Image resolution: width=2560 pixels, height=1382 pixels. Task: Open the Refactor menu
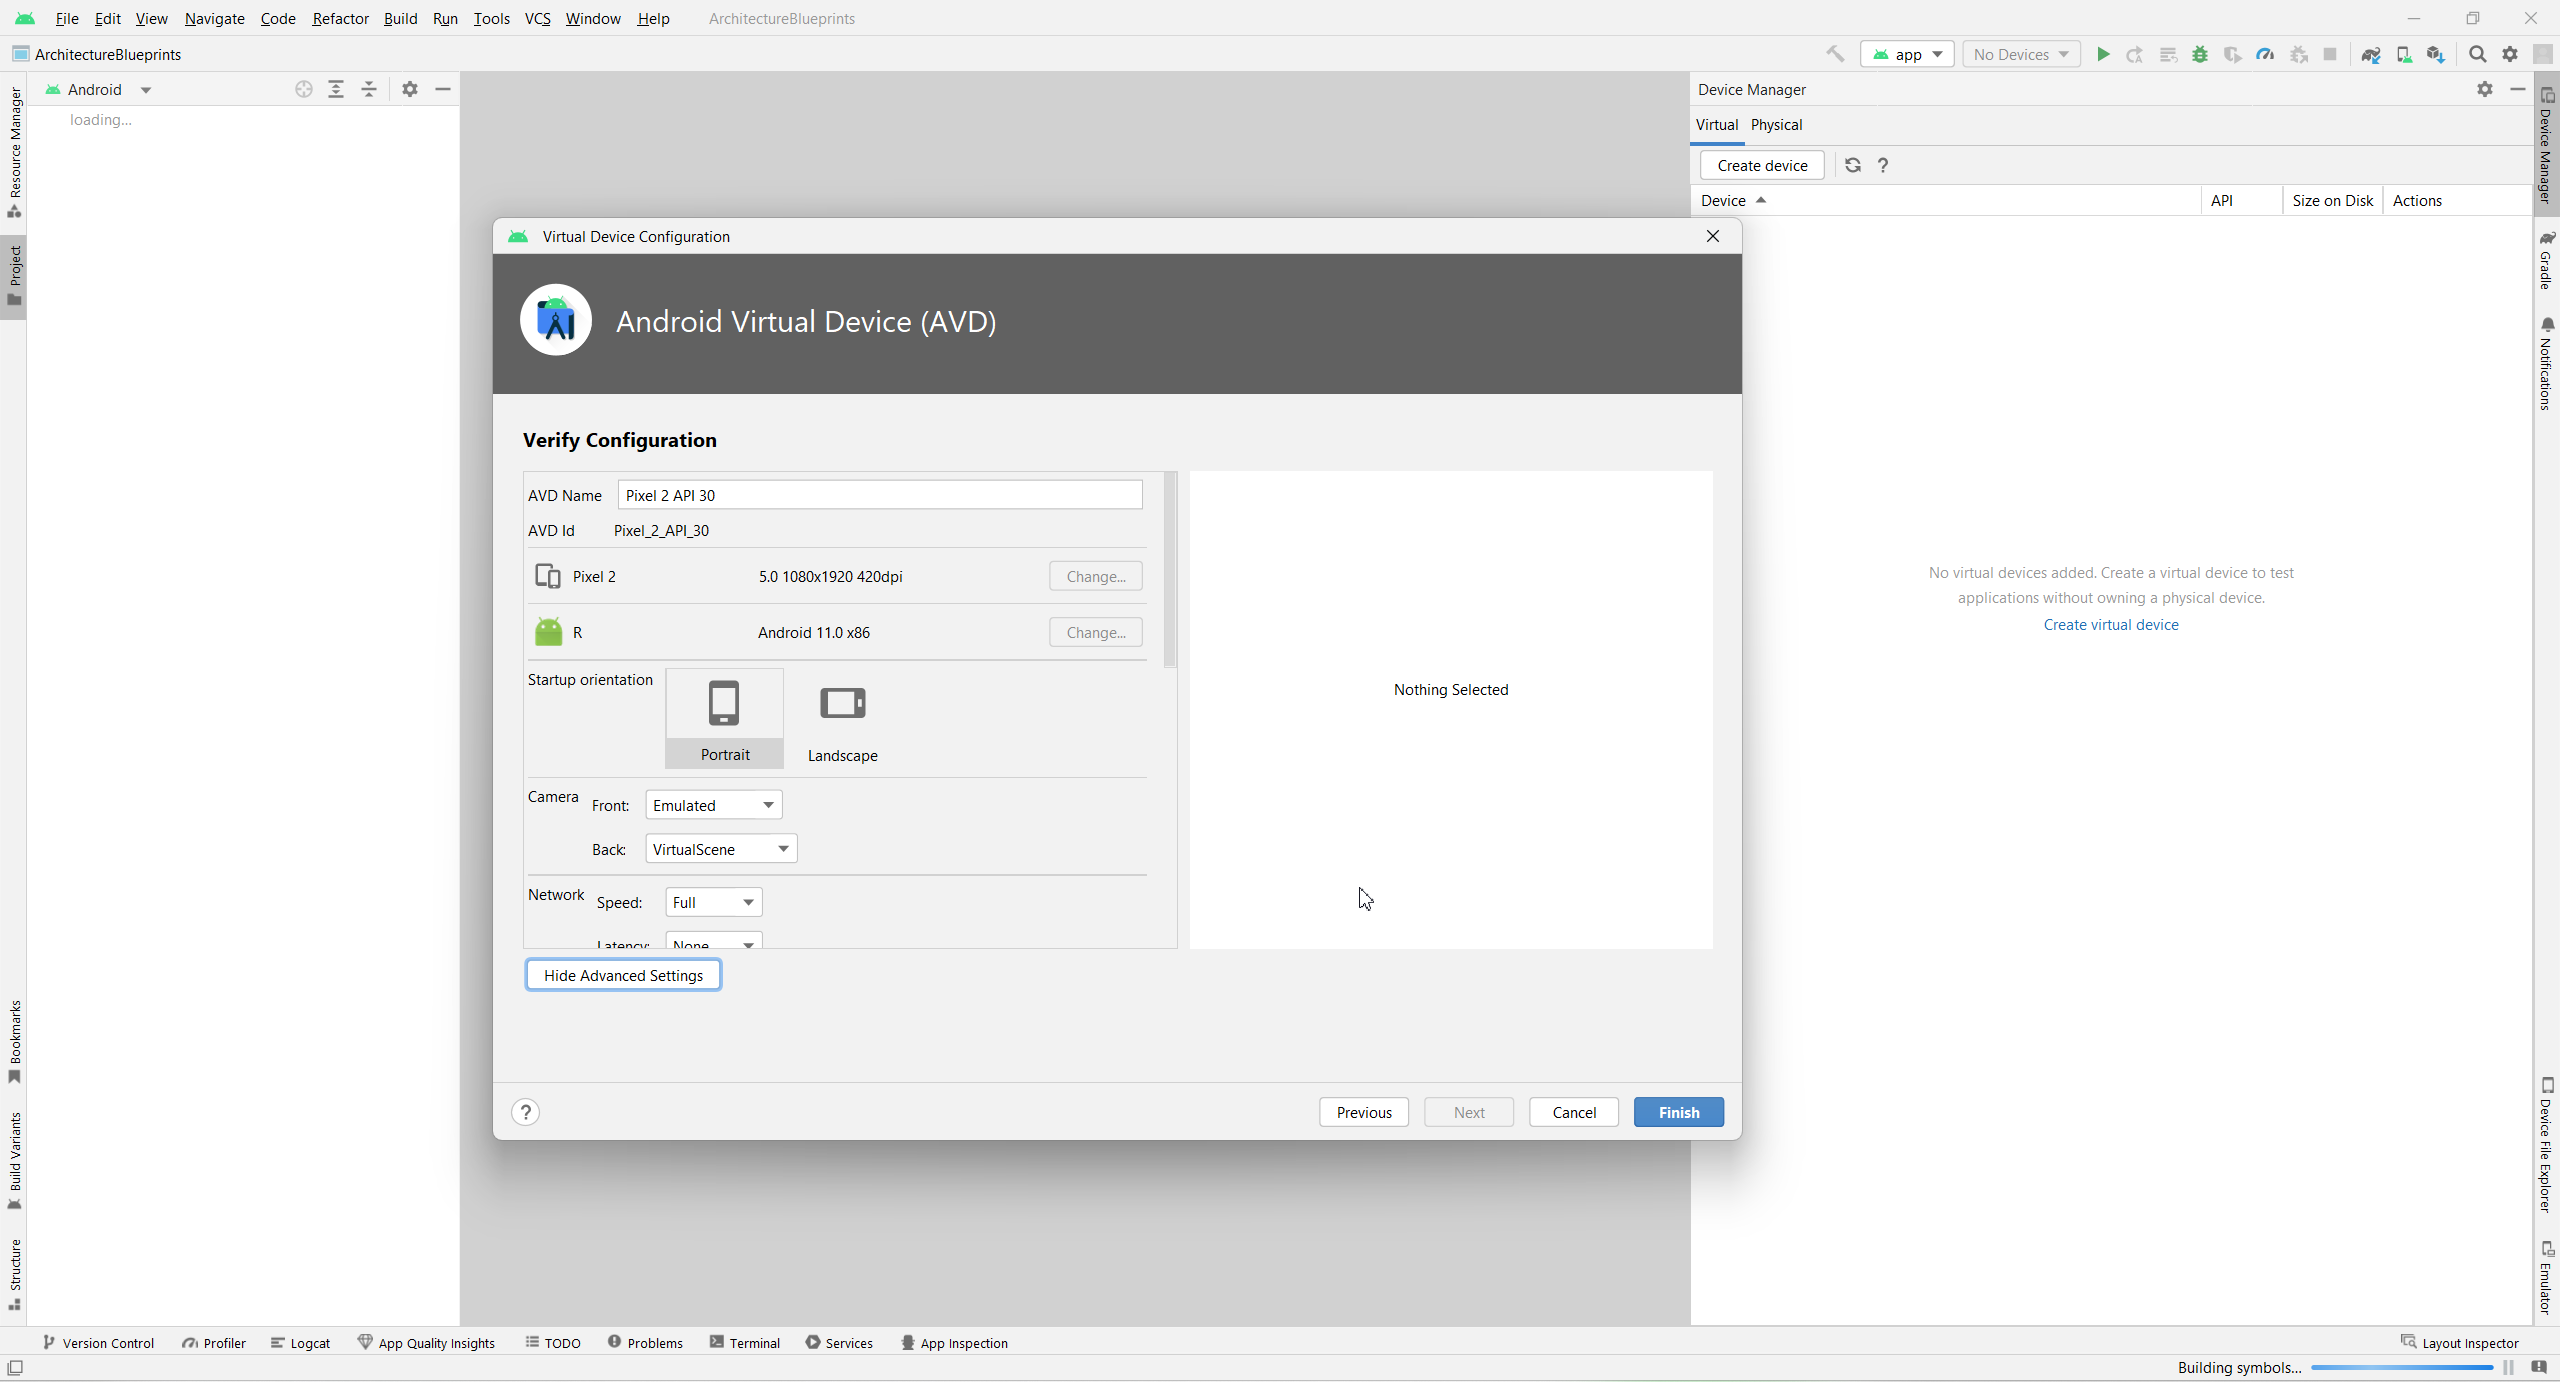[x=340, y=18]
